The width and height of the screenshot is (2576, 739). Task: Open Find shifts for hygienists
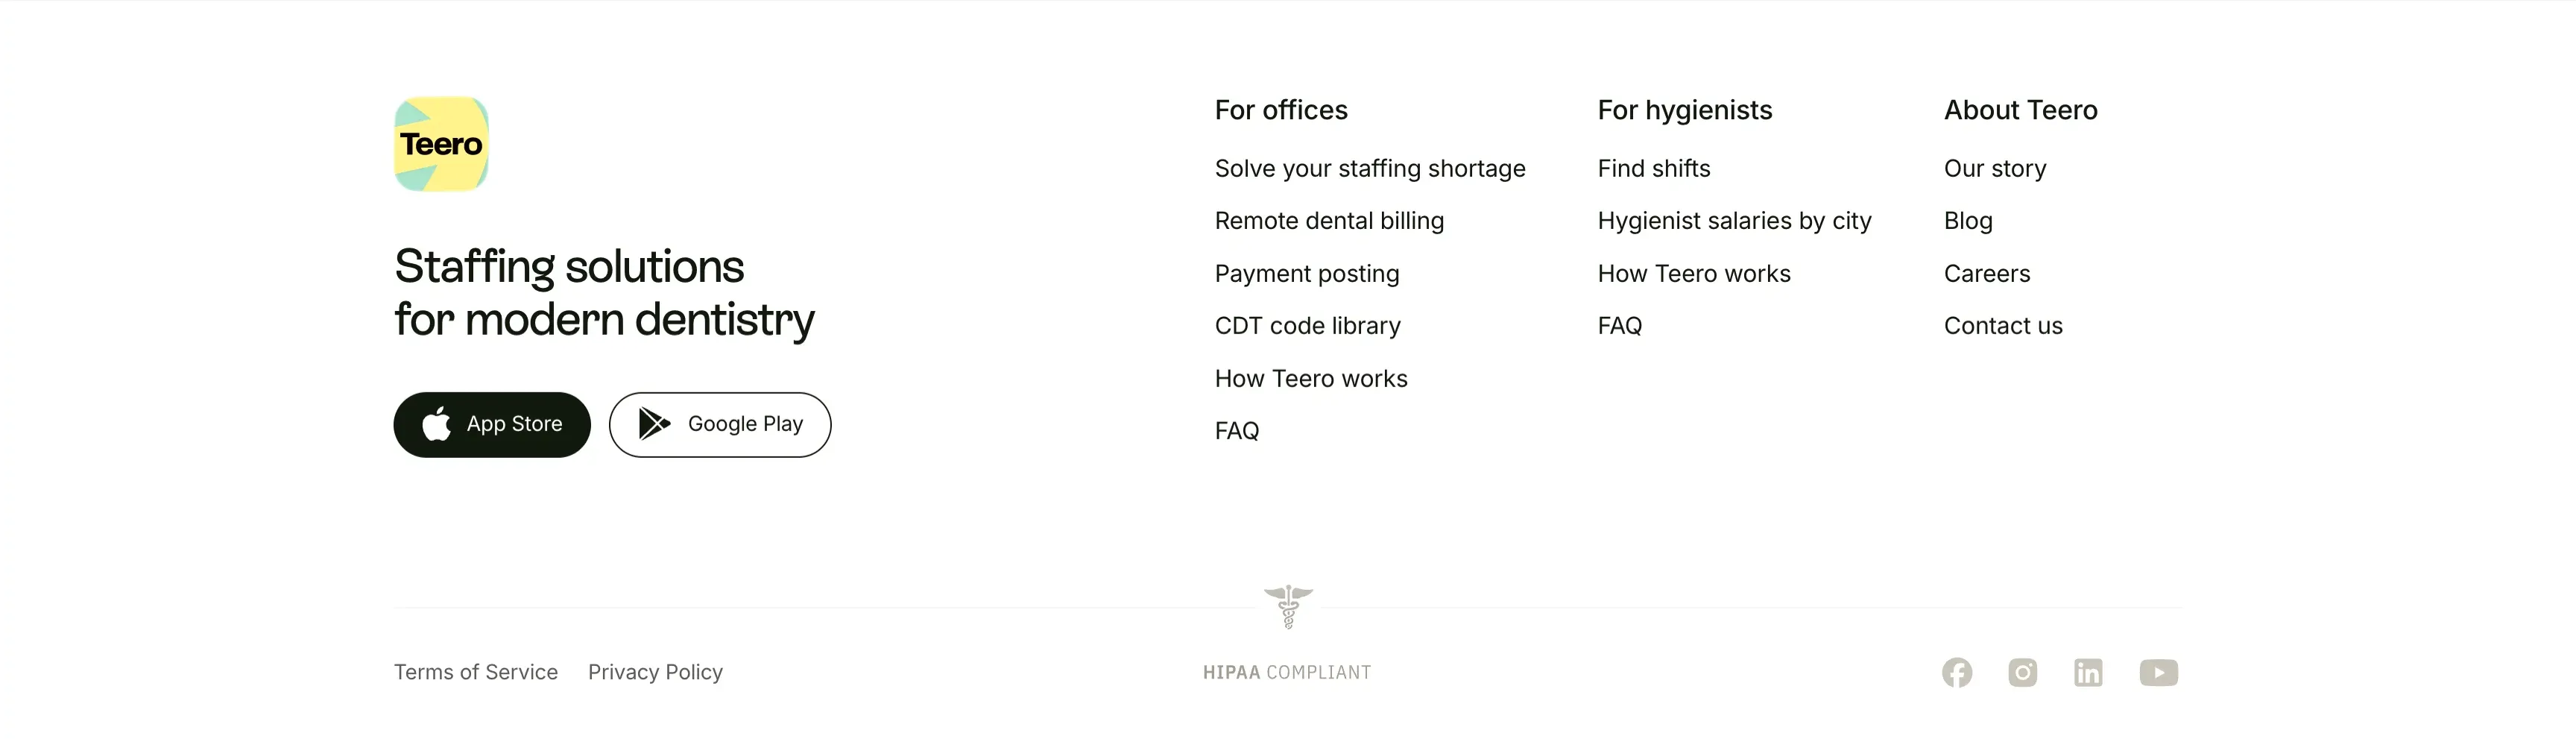click(x=1654, y=169)
